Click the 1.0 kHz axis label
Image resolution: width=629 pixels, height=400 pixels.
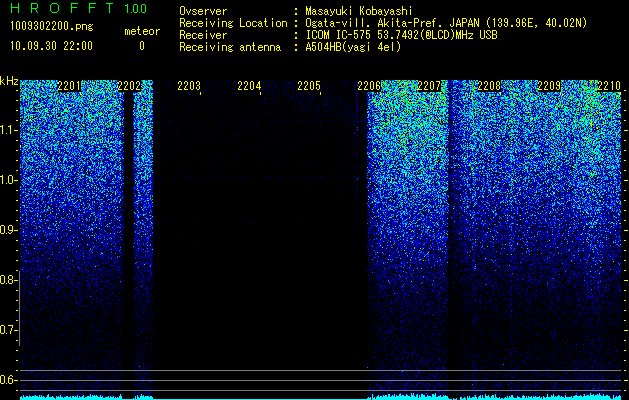coord(7,180)
